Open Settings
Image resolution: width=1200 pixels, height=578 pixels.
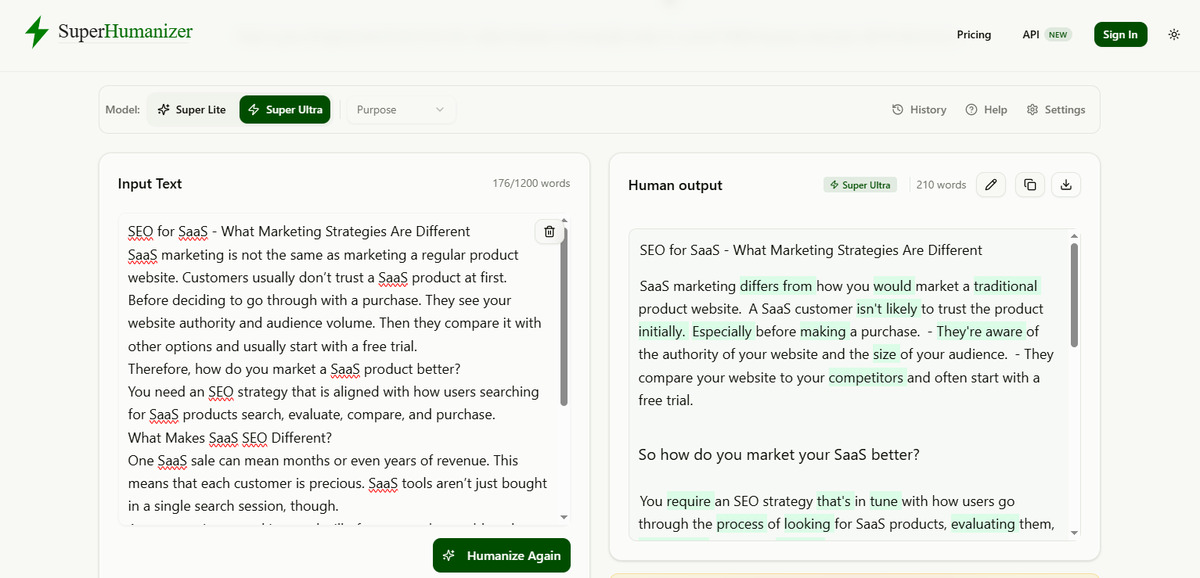(1056, 110)
